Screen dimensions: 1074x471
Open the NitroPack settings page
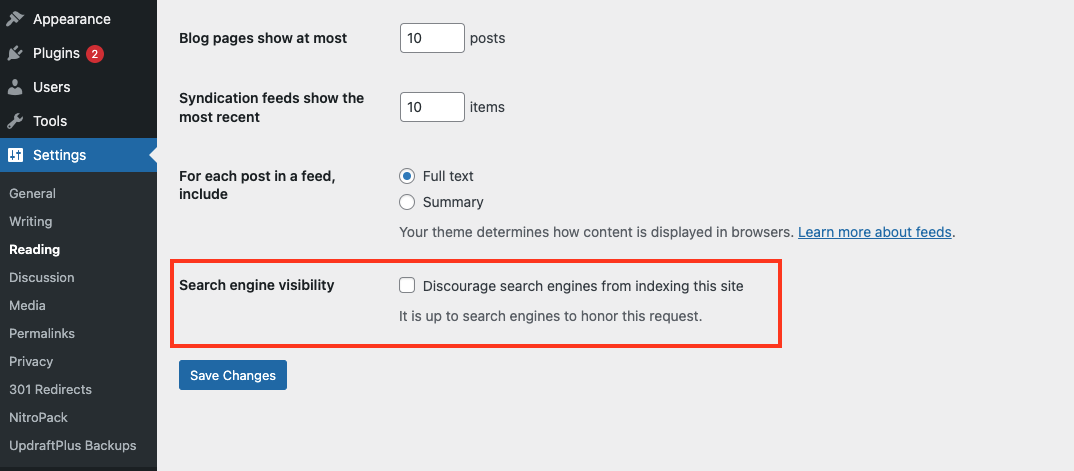click(38, 418)
